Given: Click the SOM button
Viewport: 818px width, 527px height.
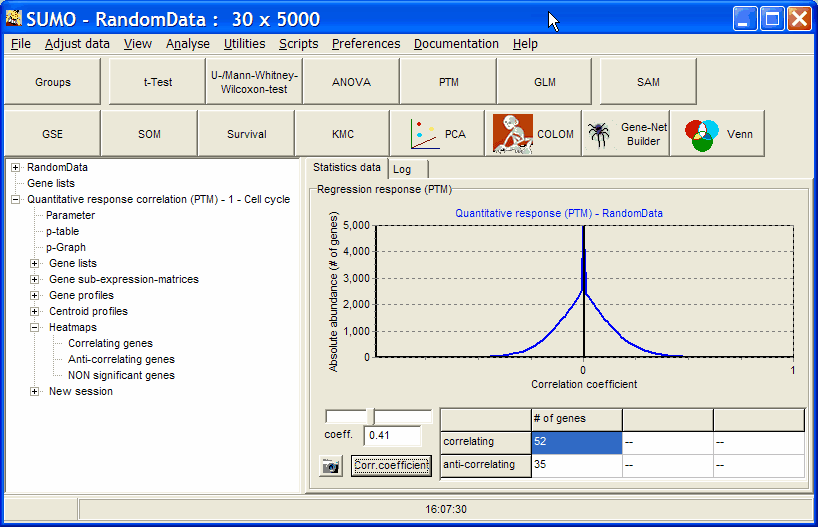Looking at the screenshot, I should click(x=149, y=134).
